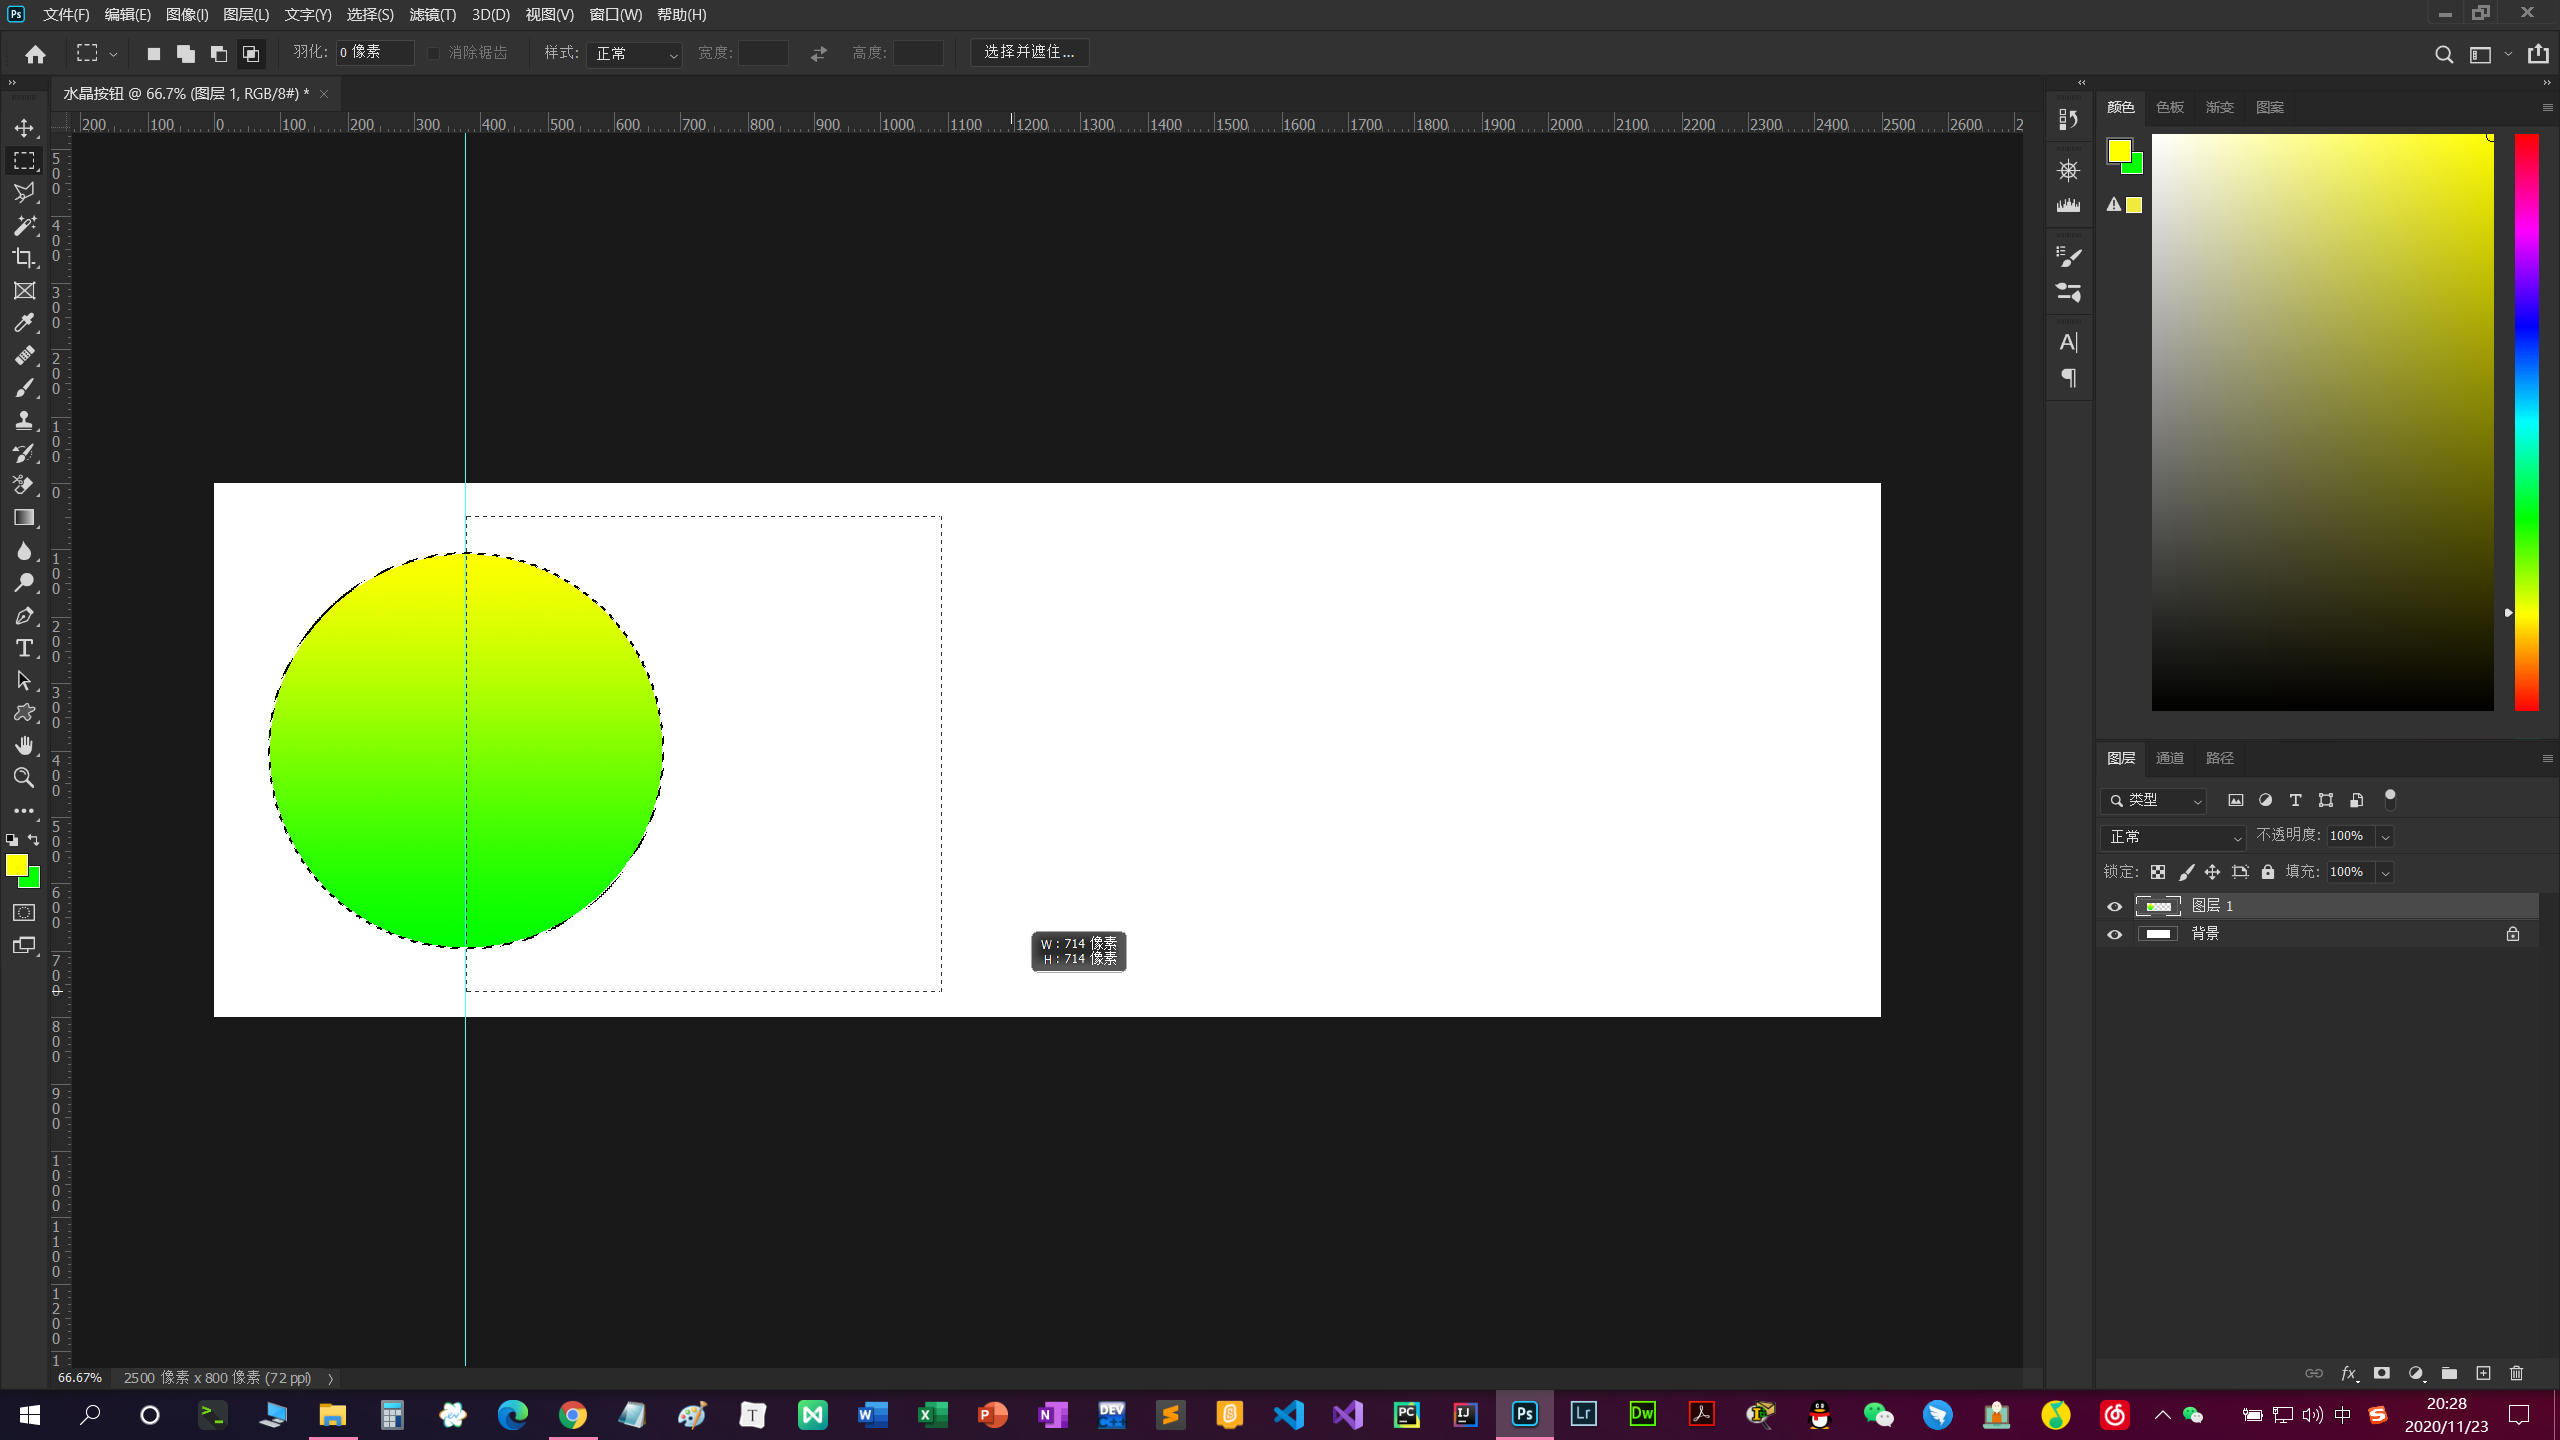This screenshot has height=1440, width=2560.
Task: Swap foreground and background colors
Action: pos(34,840)
